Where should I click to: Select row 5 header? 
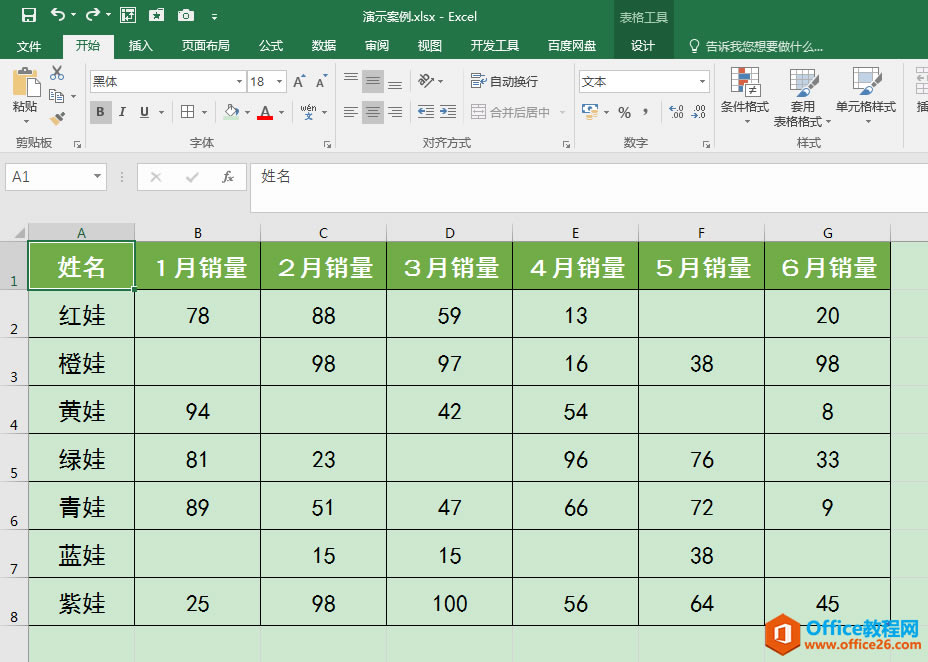[14, 458]
